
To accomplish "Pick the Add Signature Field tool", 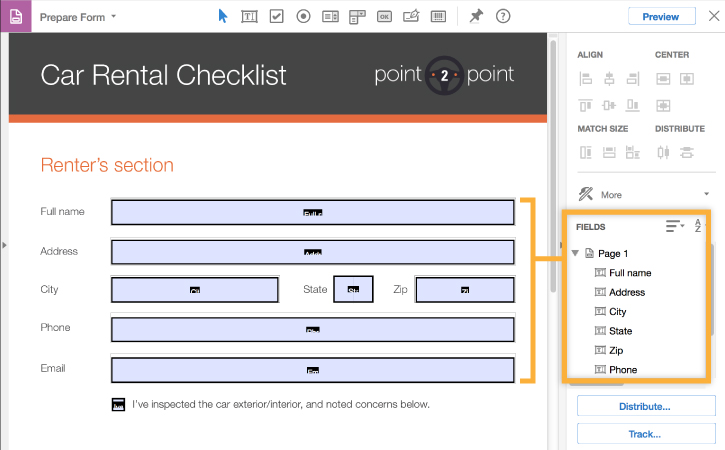I will [411, 16].
